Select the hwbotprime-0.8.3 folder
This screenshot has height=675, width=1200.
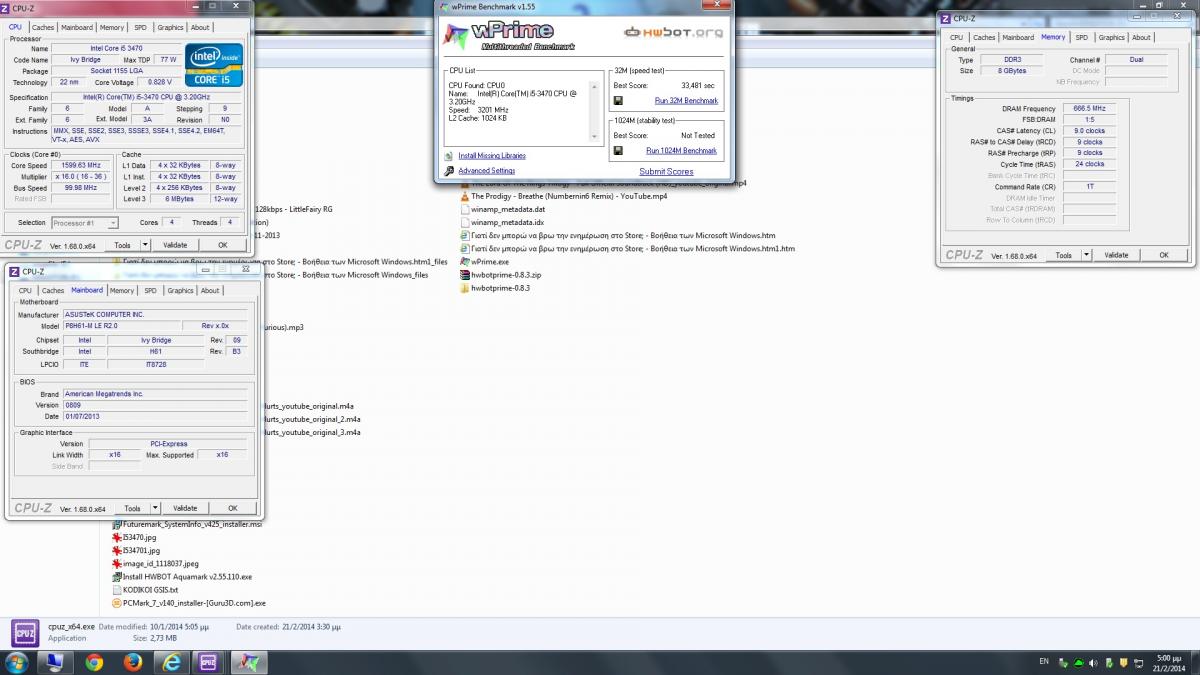click(494, 288)
